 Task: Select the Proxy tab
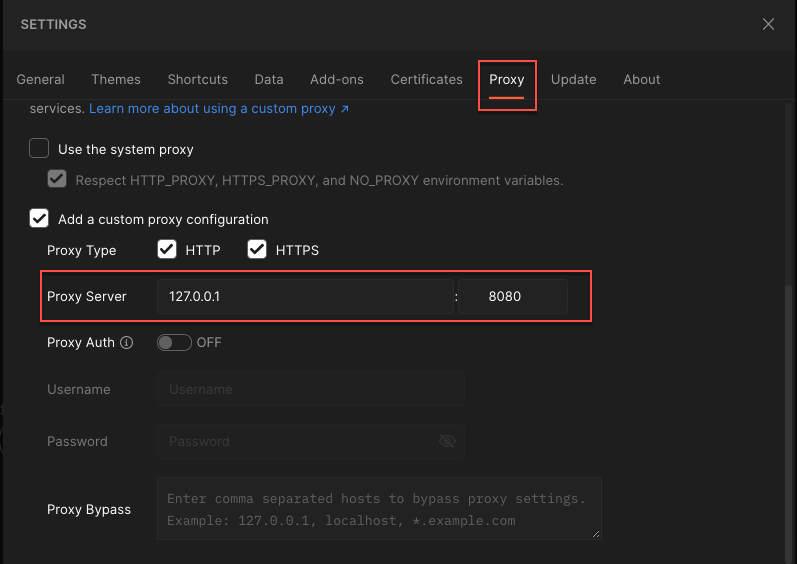coord(507,79)
